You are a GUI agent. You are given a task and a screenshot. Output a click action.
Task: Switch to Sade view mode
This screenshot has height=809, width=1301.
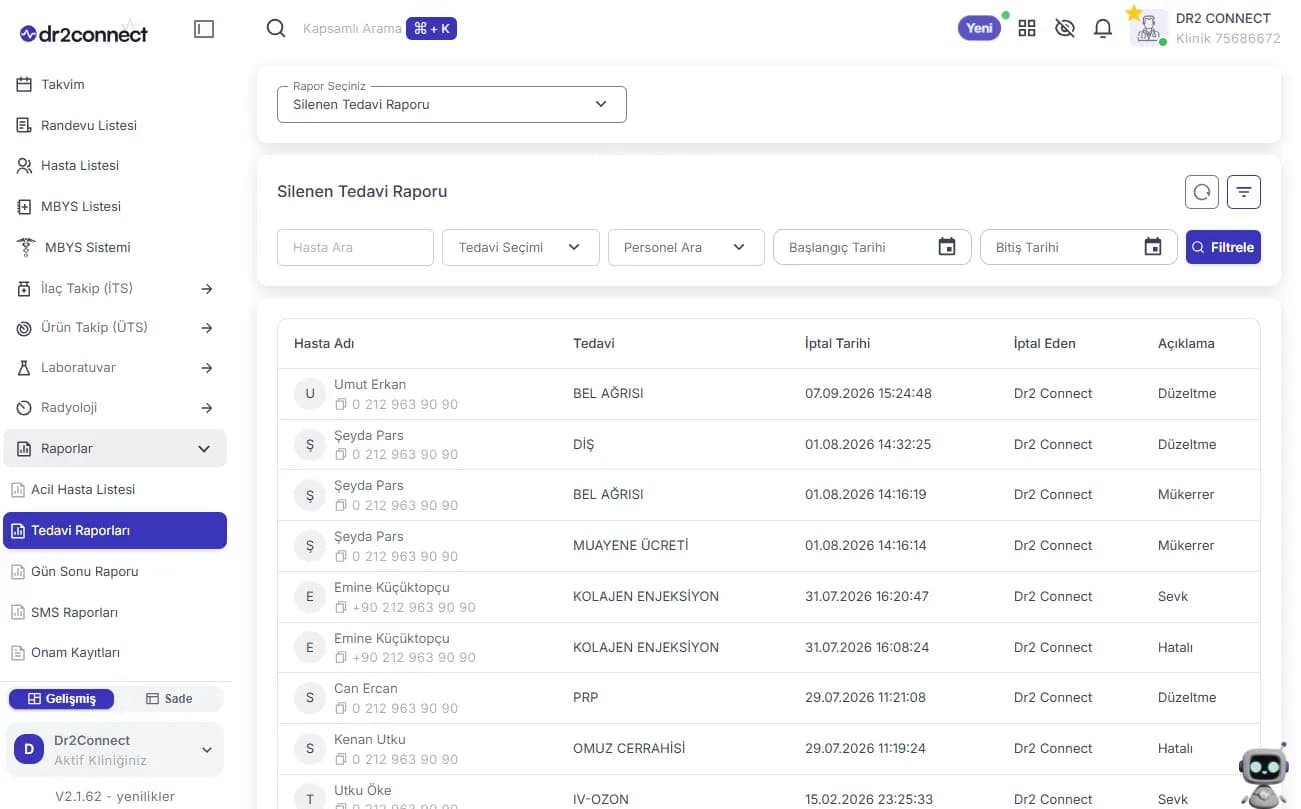tap(169, 699)
